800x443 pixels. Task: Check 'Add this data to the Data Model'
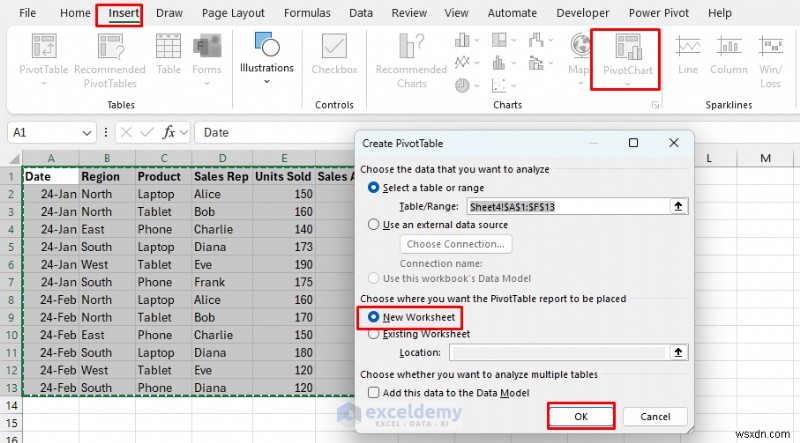pos(373,392)
